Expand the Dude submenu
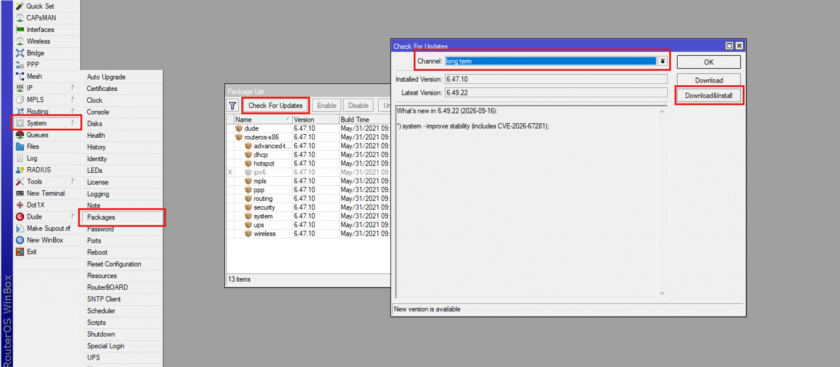This screenshot has width=840, height=367. pyautogui.click(x=47, y=216)
